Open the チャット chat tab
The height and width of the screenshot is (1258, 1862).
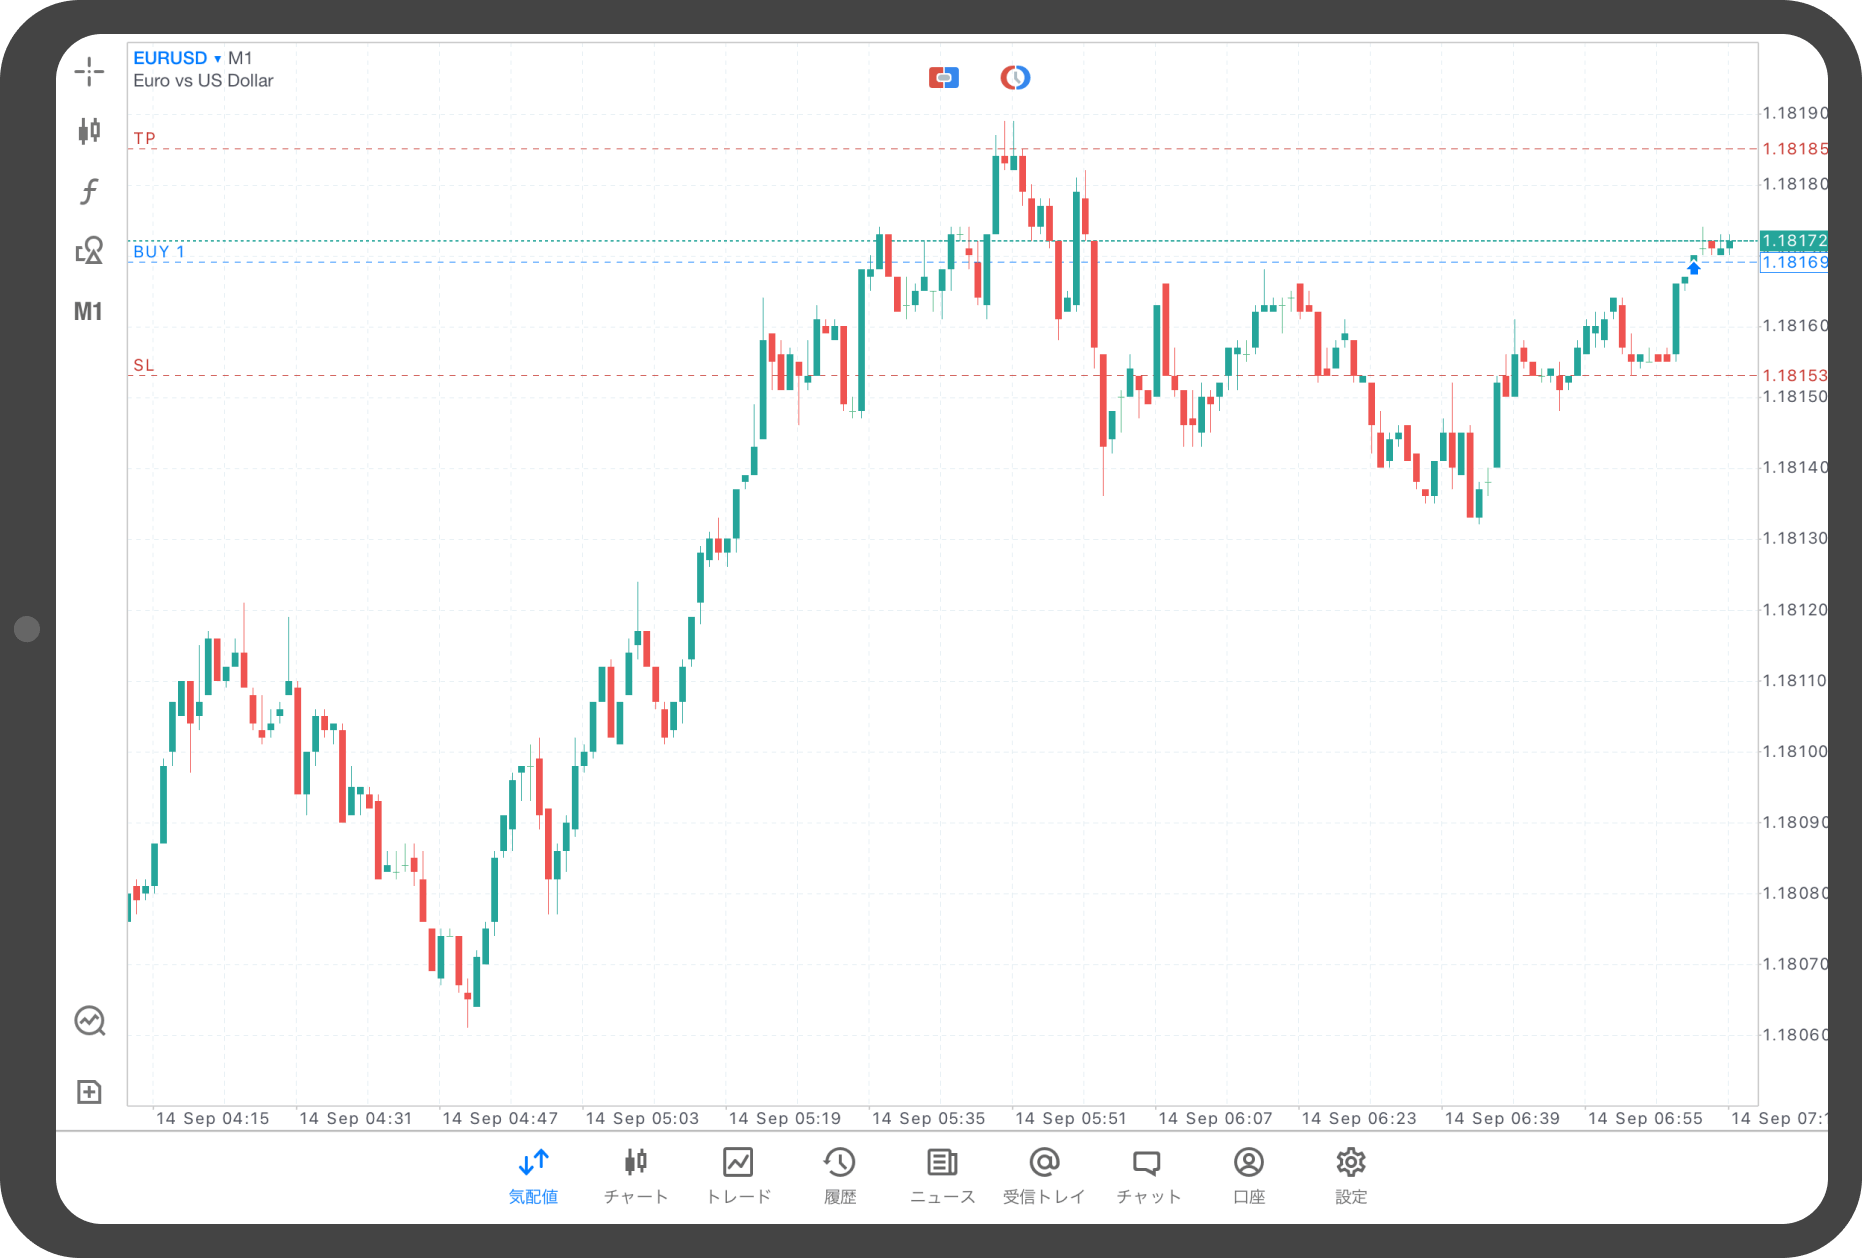[1148, 1176]
